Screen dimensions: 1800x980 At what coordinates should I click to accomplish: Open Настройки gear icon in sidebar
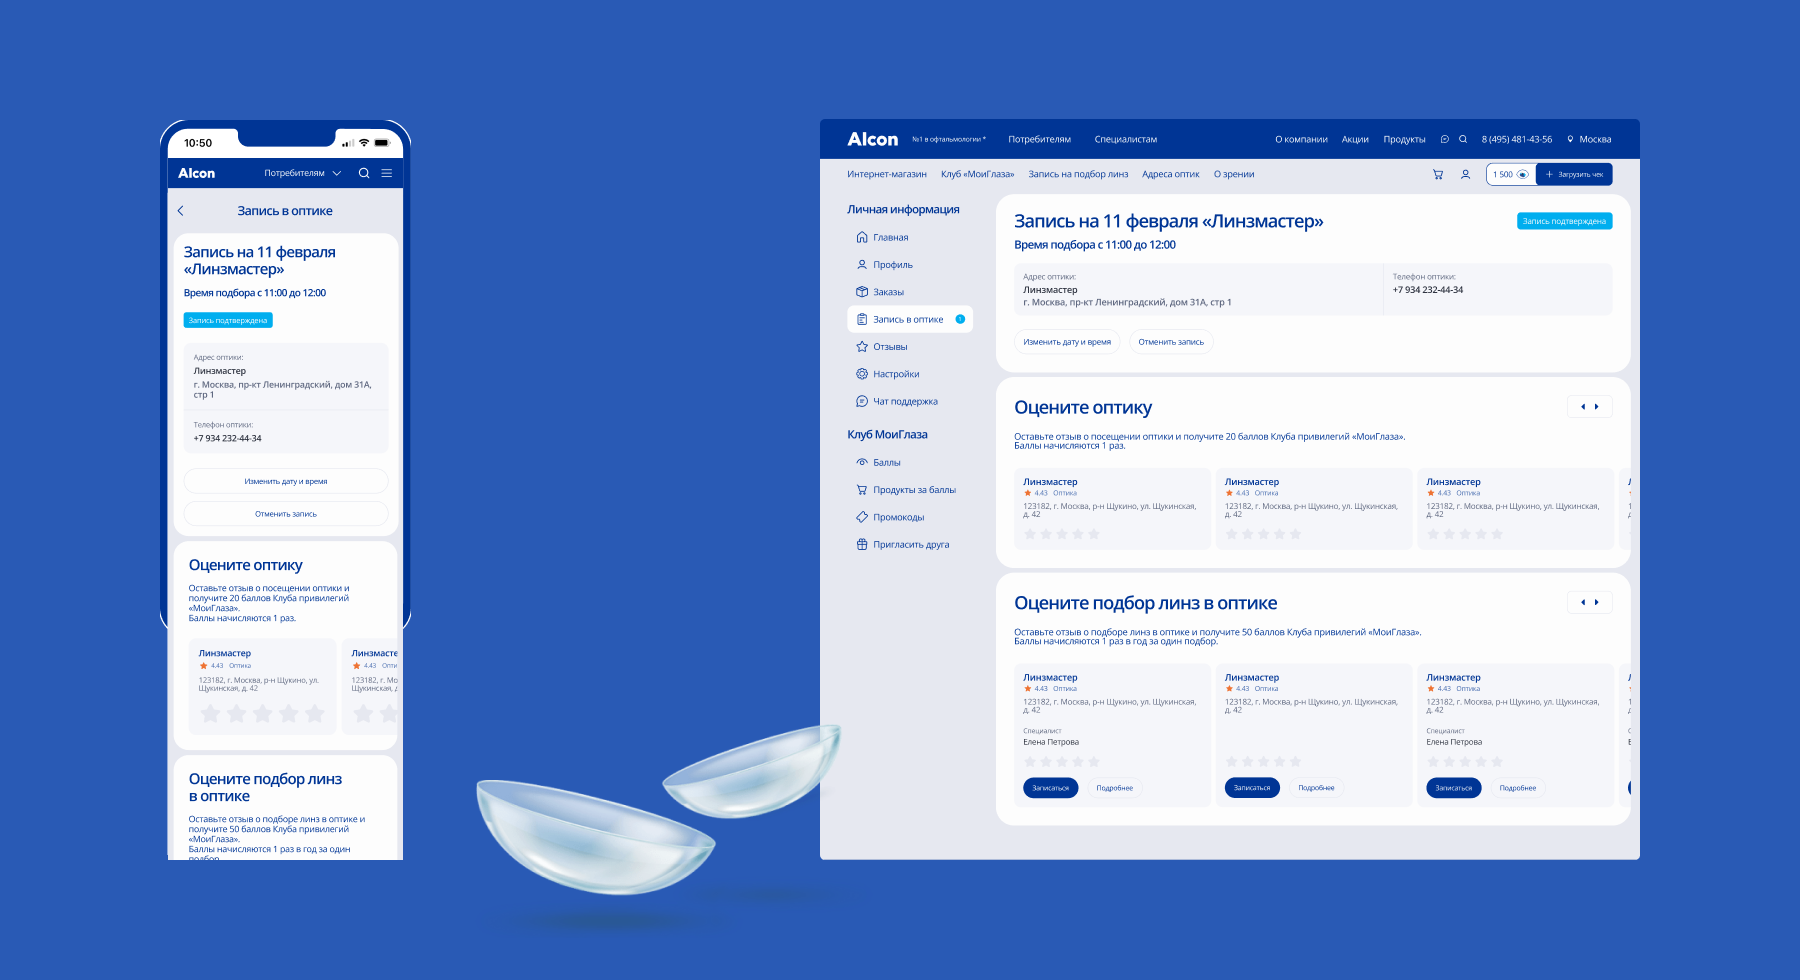click(862, 374)
